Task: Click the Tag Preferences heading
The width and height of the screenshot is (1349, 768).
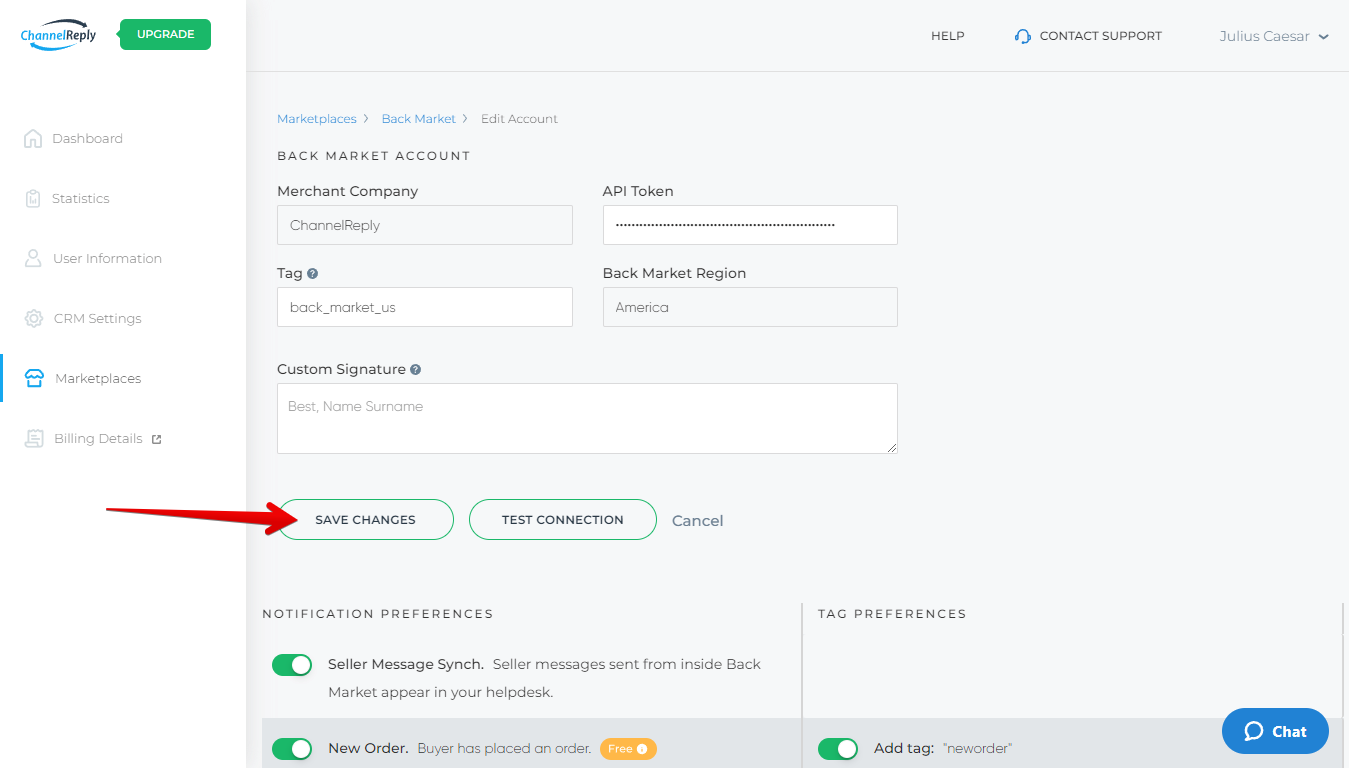Action: coord(892,614)
